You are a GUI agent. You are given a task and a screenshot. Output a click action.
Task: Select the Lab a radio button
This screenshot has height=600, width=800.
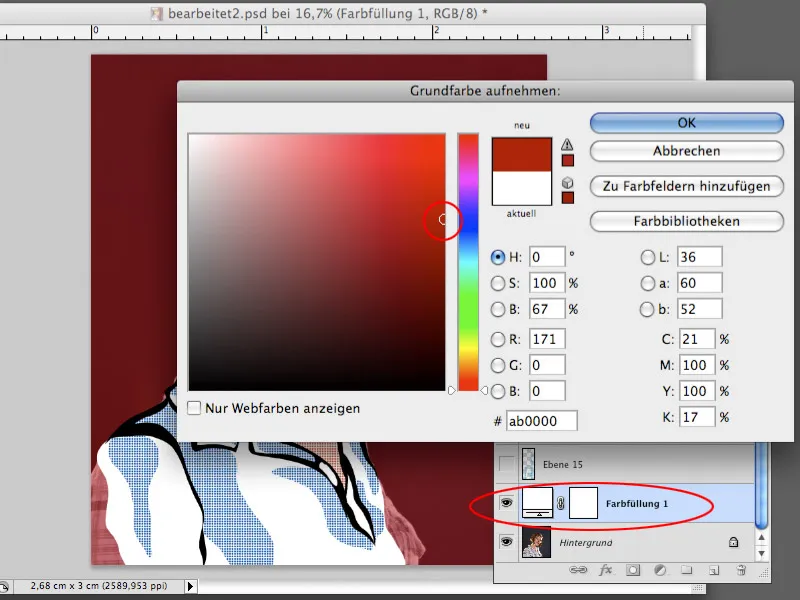click(647, 283)
